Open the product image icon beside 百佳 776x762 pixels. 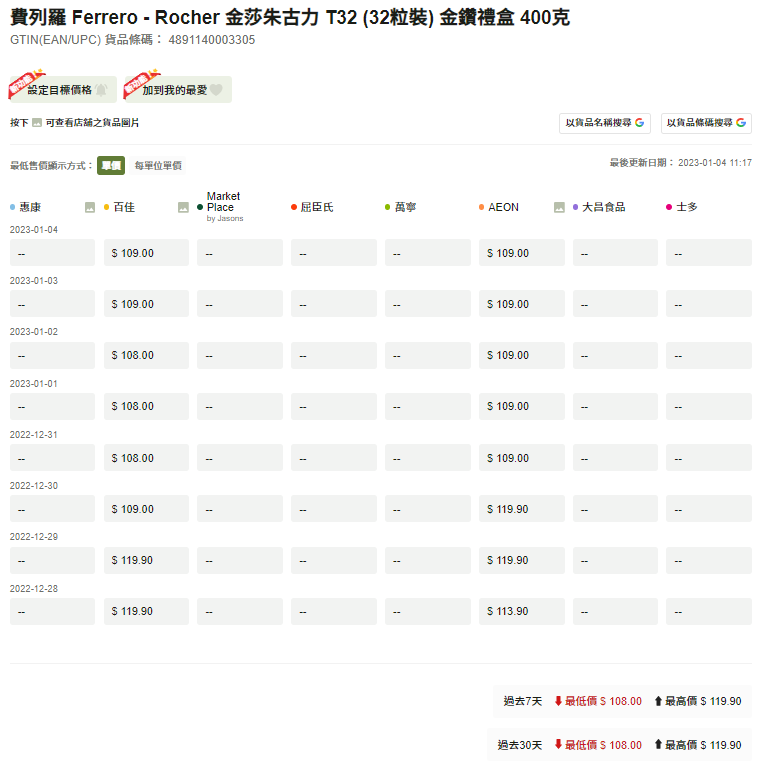pos(183,207)
